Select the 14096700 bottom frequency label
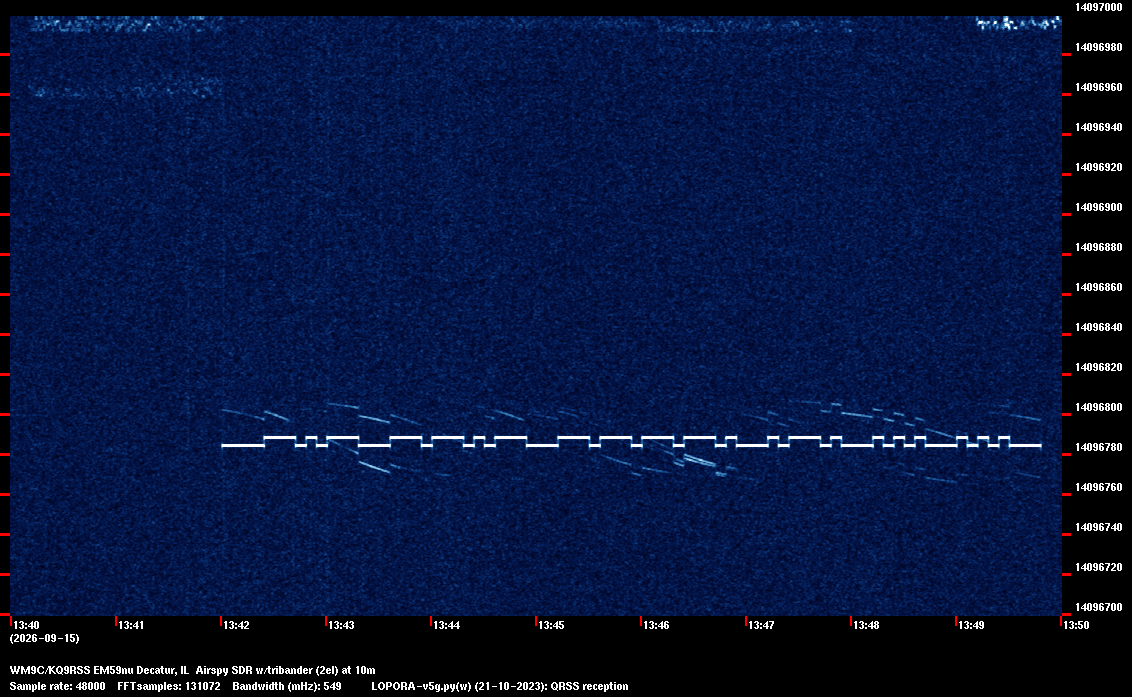1132x697 pixels. [x=1099, y=607]
